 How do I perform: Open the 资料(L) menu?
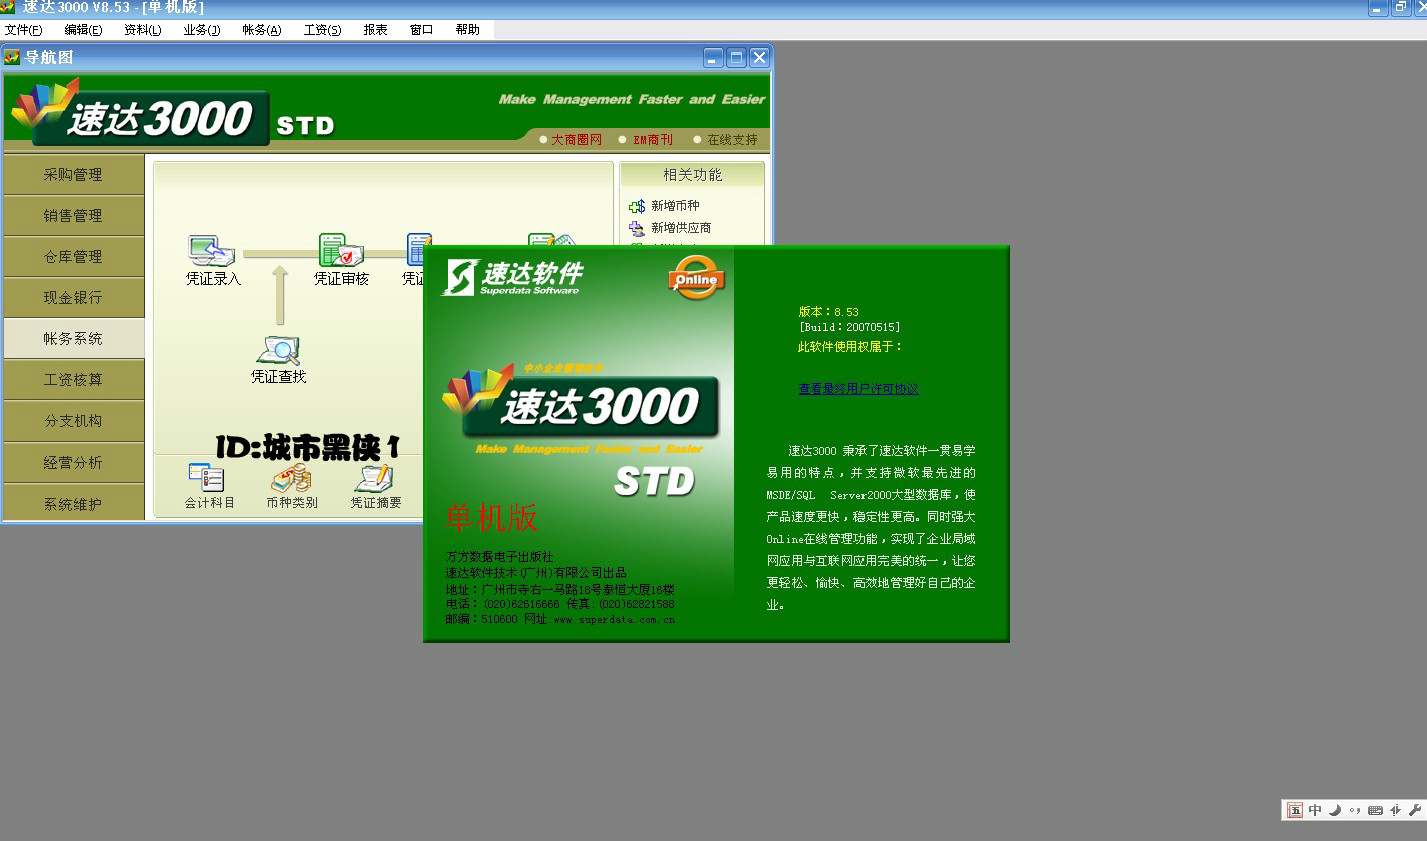click(x=143, y=30)
